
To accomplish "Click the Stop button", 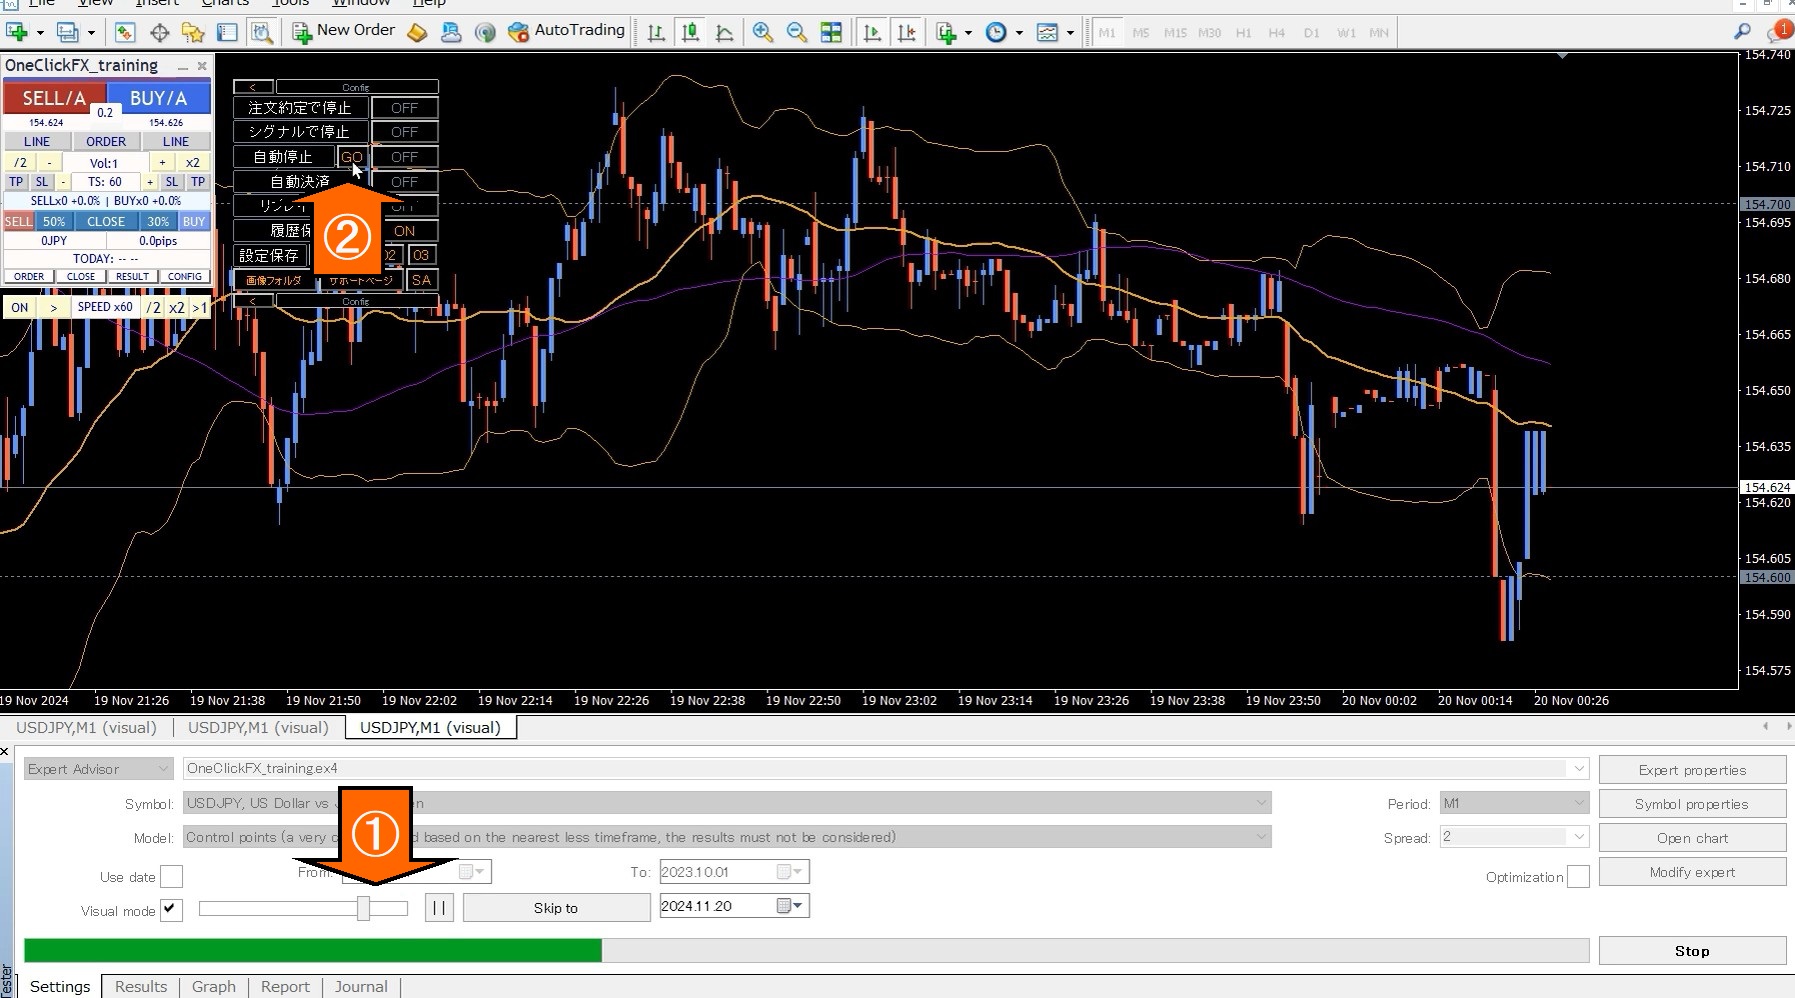I will 1692,951.
